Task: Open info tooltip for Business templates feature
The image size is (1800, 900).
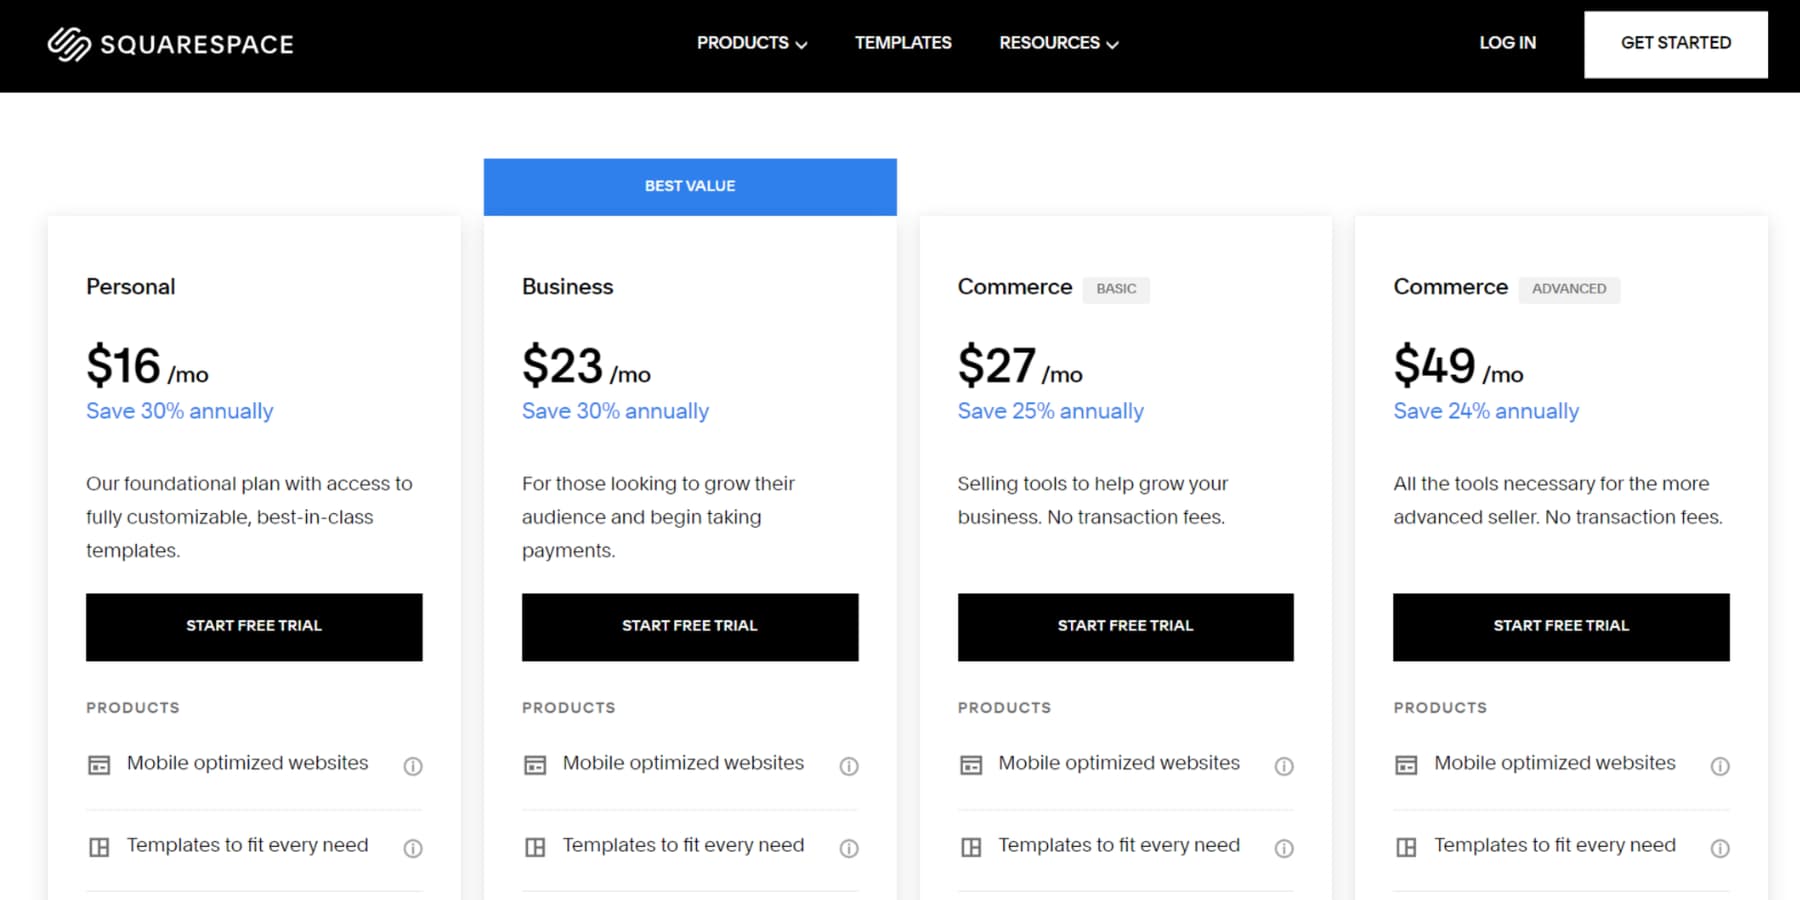Action: point(849,848)
